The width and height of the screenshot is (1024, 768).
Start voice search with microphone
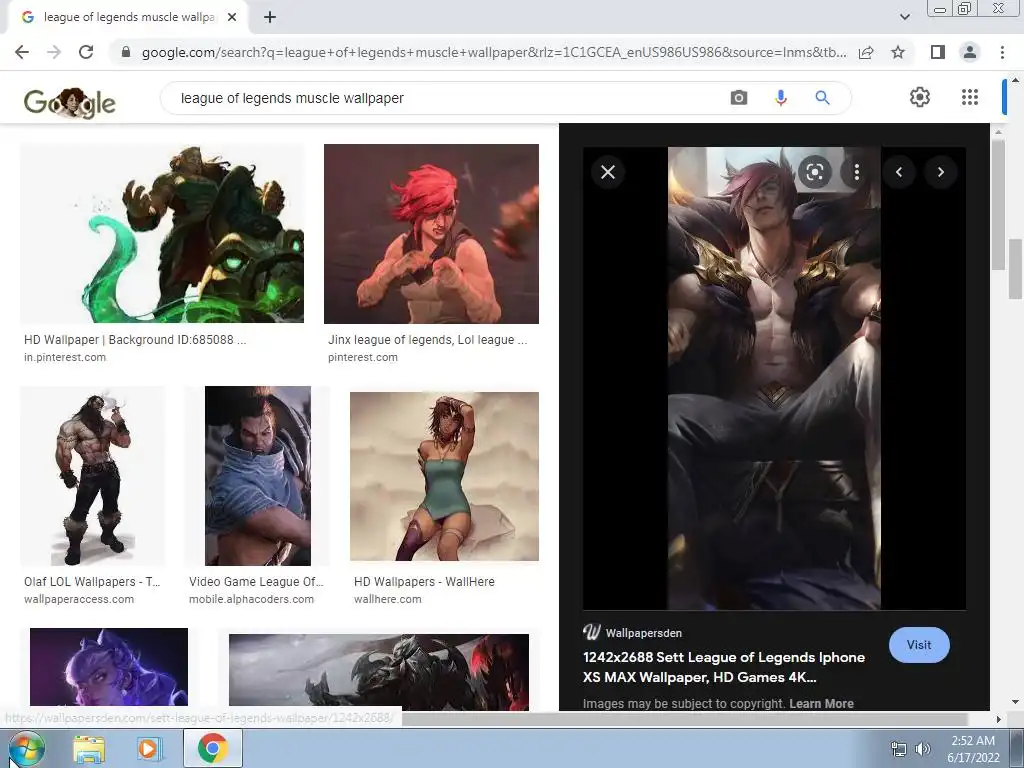(780, 98)
